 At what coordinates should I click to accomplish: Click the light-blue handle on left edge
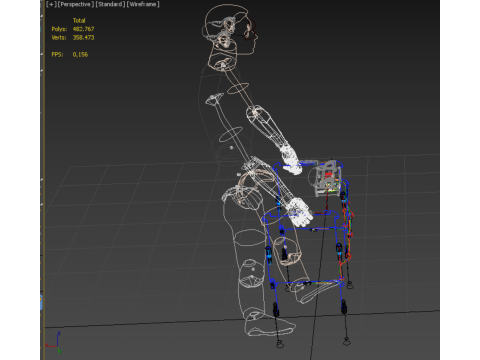point(41,302)
